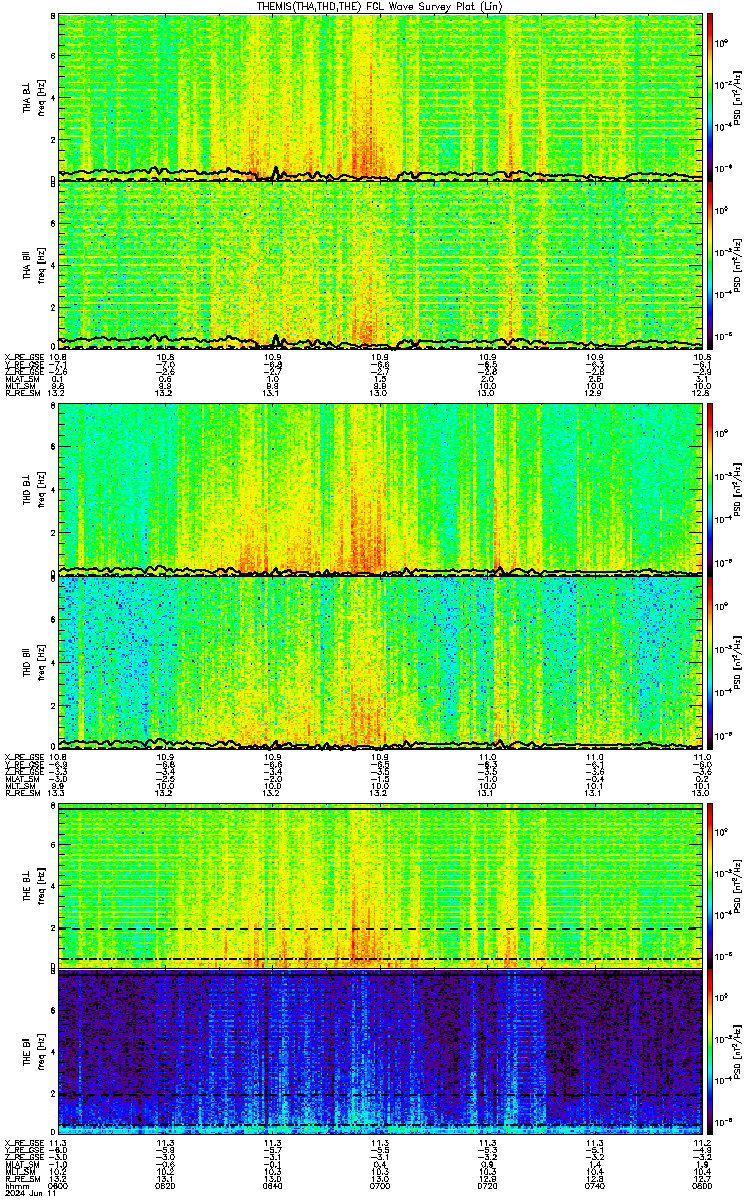Click the '0700' time tick label
This screenshot has width=750, height=1200.
(x=380, y=1186)
